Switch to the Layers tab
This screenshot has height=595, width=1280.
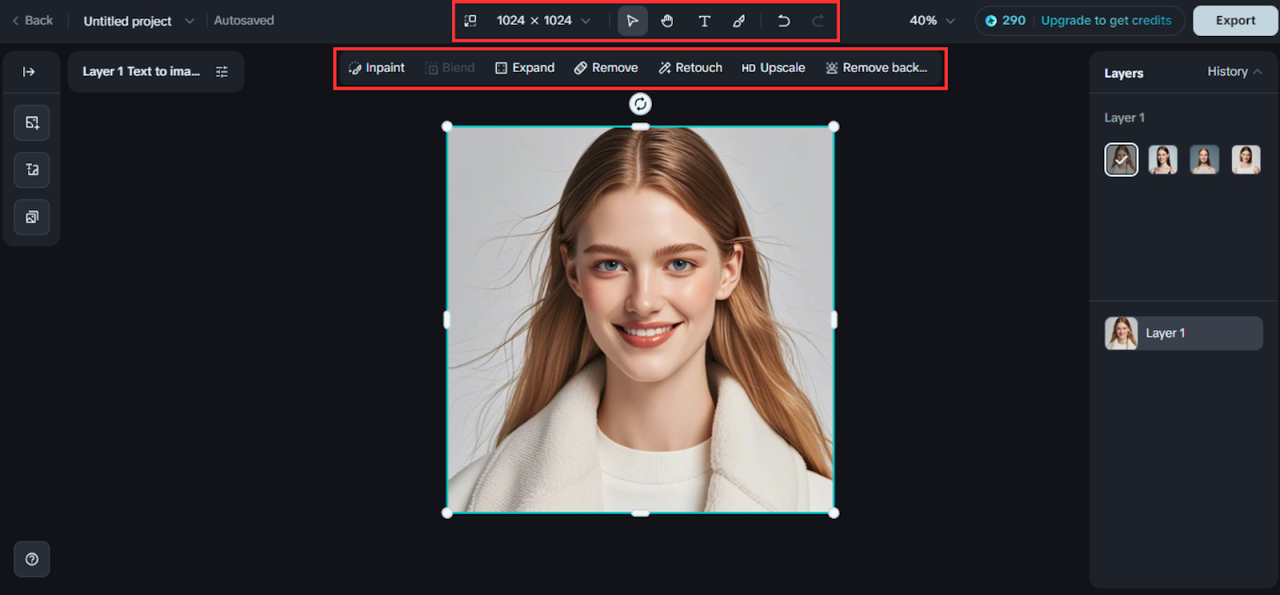pos(1124,73)
